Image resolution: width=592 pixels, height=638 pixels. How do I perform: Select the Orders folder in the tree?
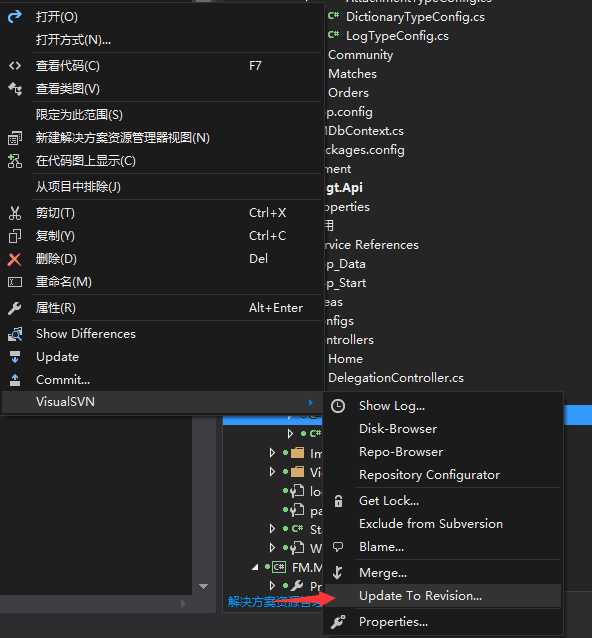tap(348, 93)
